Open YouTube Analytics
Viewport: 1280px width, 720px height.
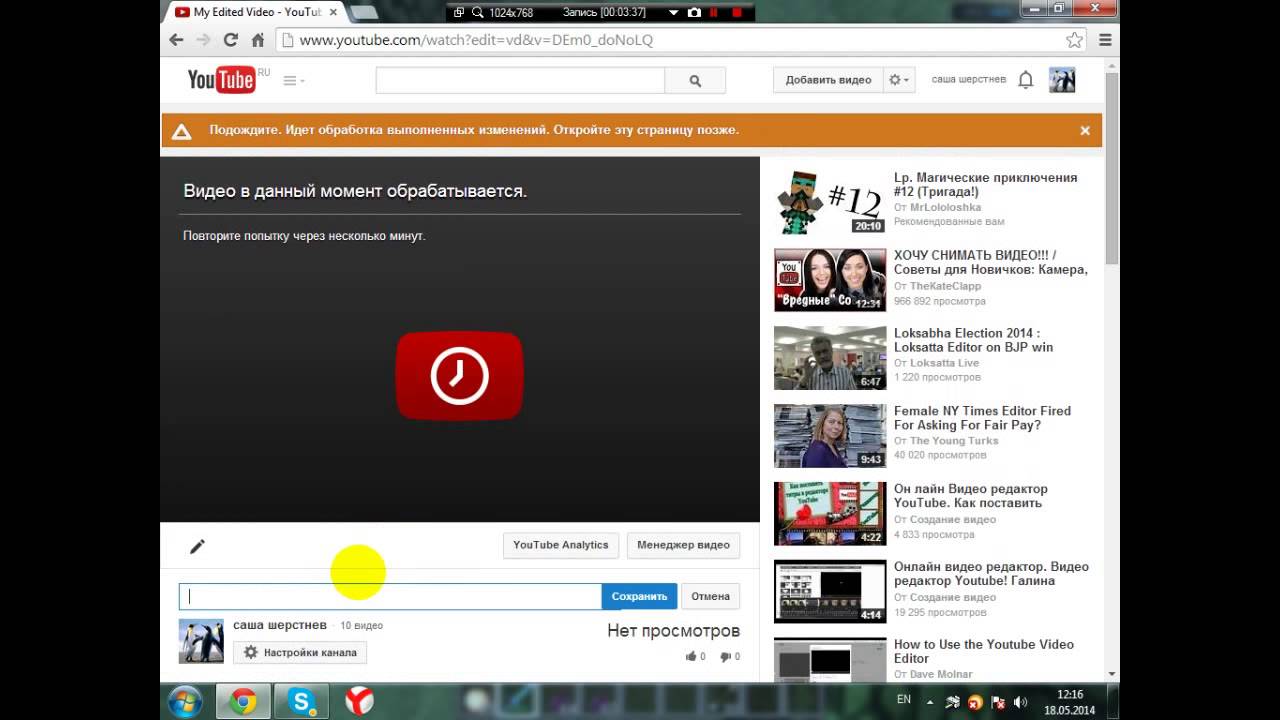[x=560, y=545]
